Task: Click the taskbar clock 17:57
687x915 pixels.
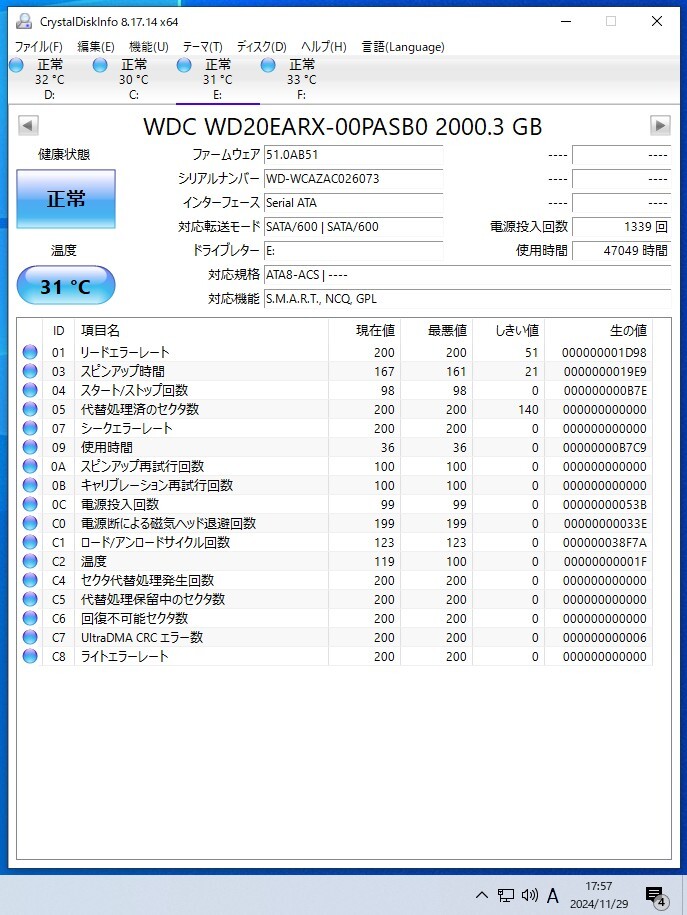Action: click(x=599, y=886)
